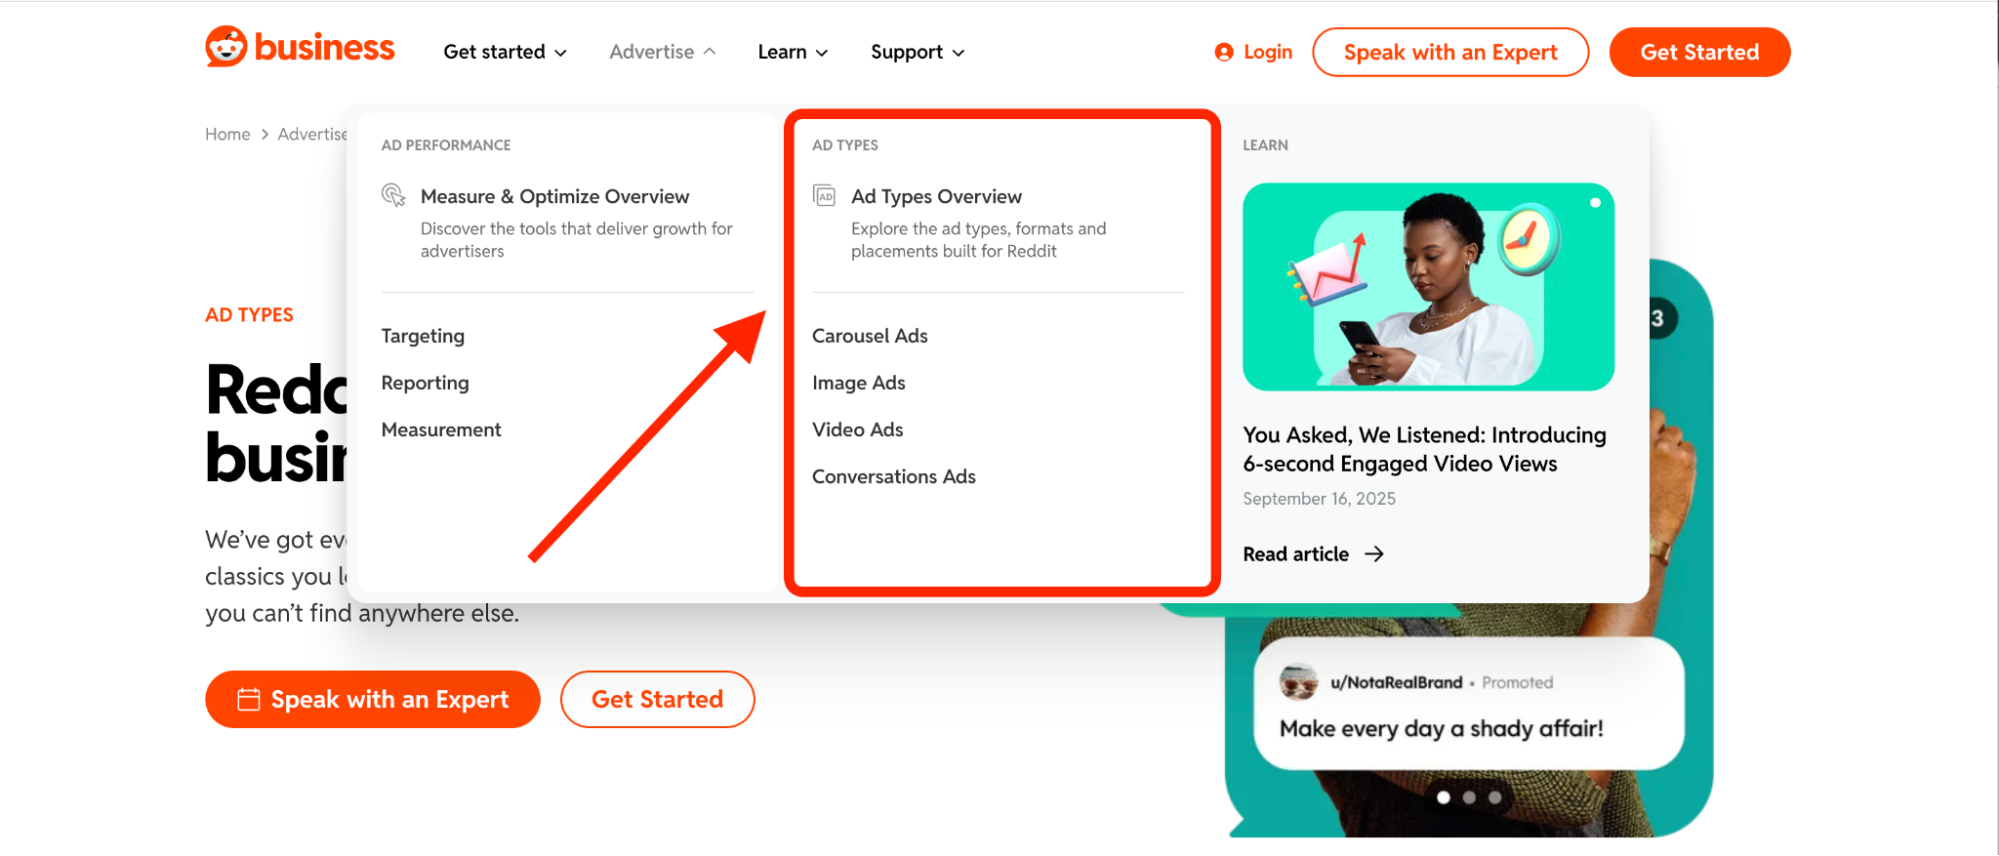Open the Targeting menu item
Viewport: 1999px width, 856px height.
422,336
